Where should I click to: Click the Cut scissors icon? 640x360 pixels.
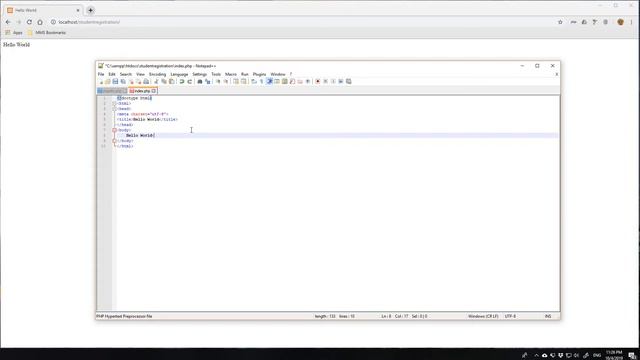(x=156, y=82)
